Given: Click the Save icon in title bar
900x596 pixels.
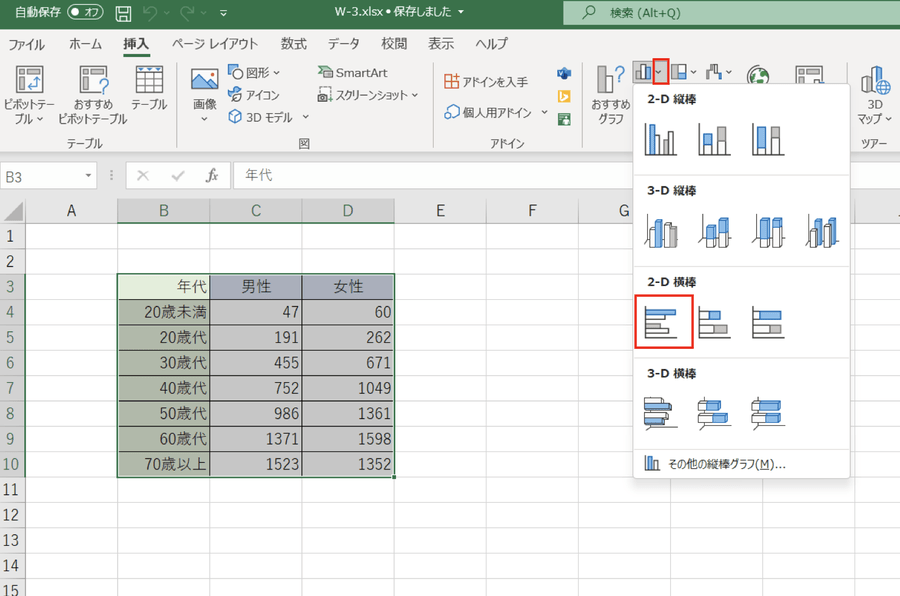Looking at the screenshot, I should click(x=123, y=14).
